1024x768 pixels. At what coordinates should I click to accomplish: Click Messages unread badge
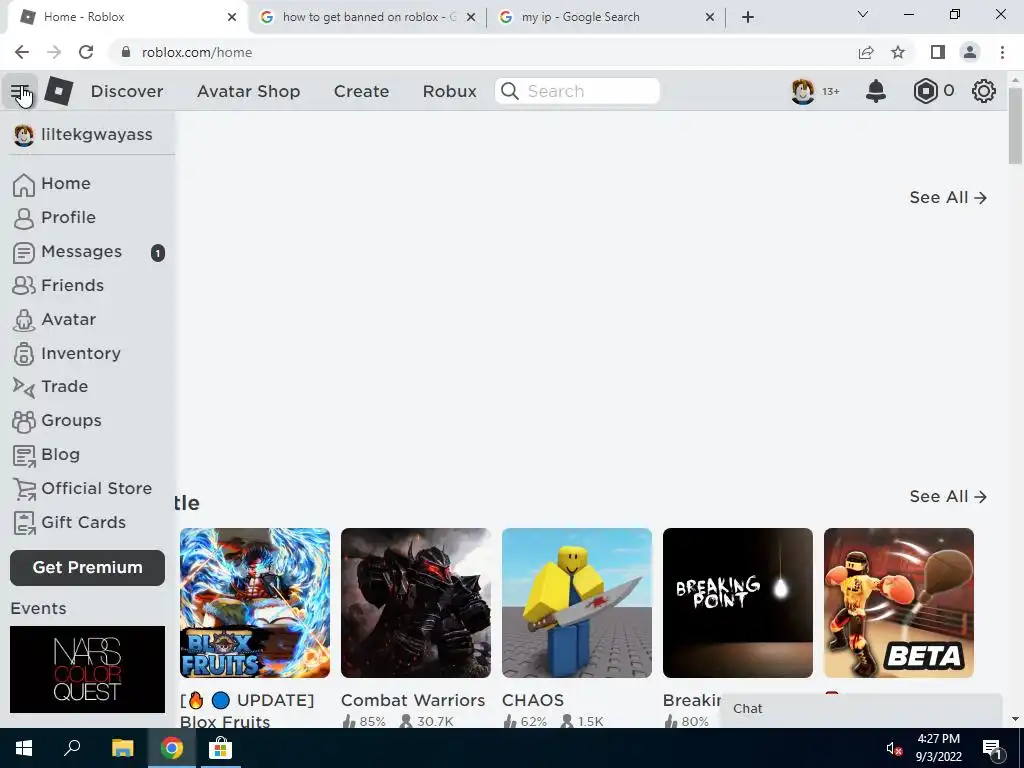[157, 253]
